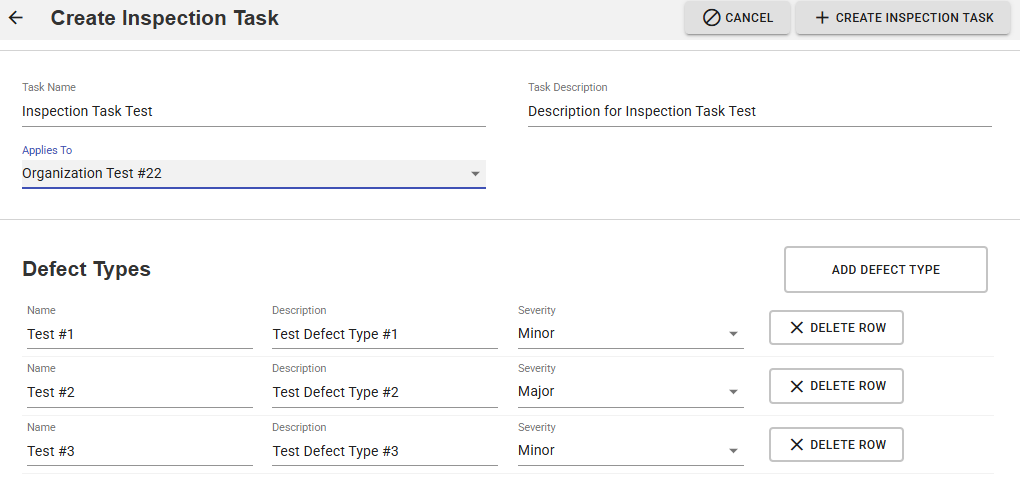Open Severity dropdown for Test #2

(631, 393)
